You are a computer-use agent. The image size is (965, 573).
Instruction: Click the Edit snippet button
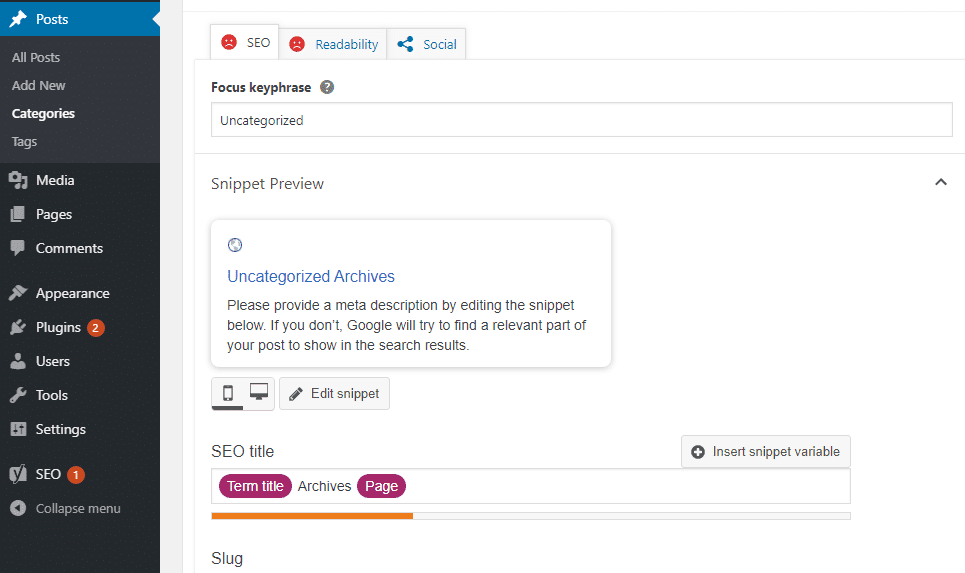point(334,393)
